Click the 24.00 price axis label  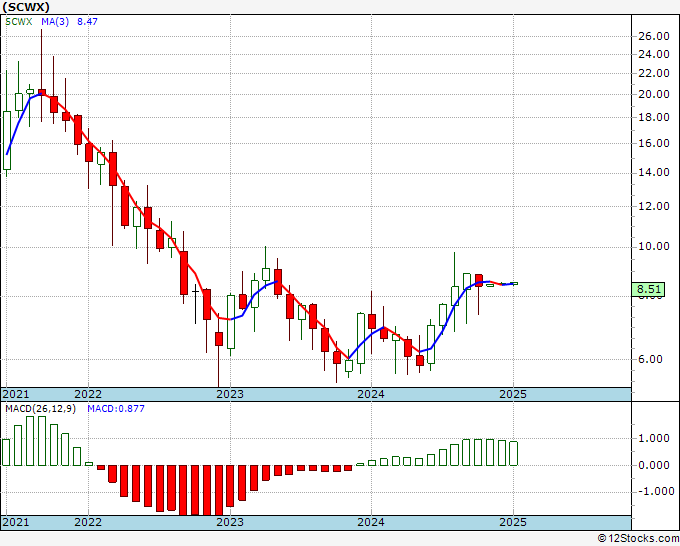click(654, 54)
